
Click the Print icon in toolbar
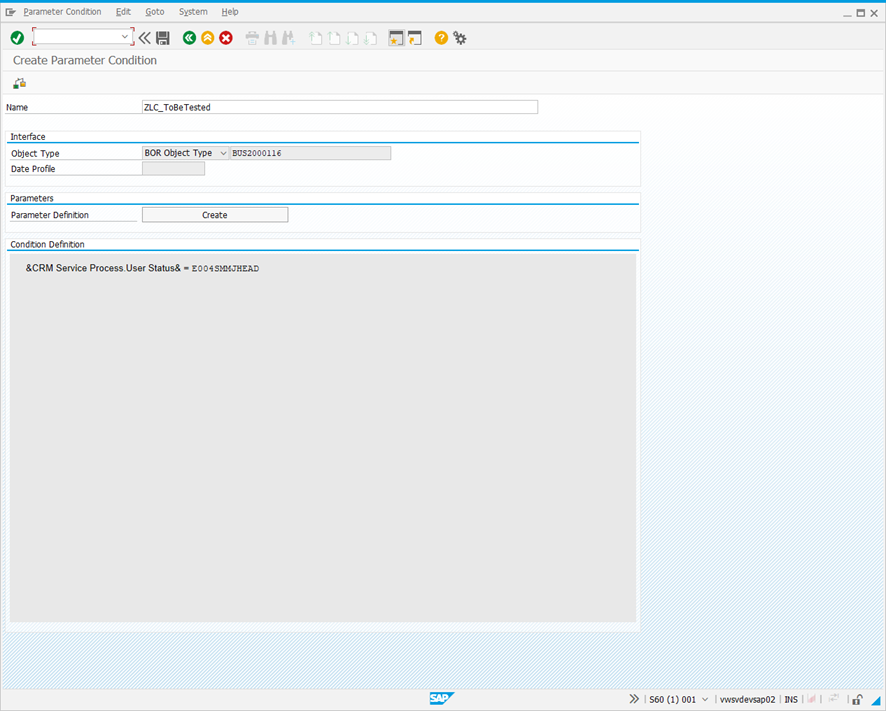(252, 38)
